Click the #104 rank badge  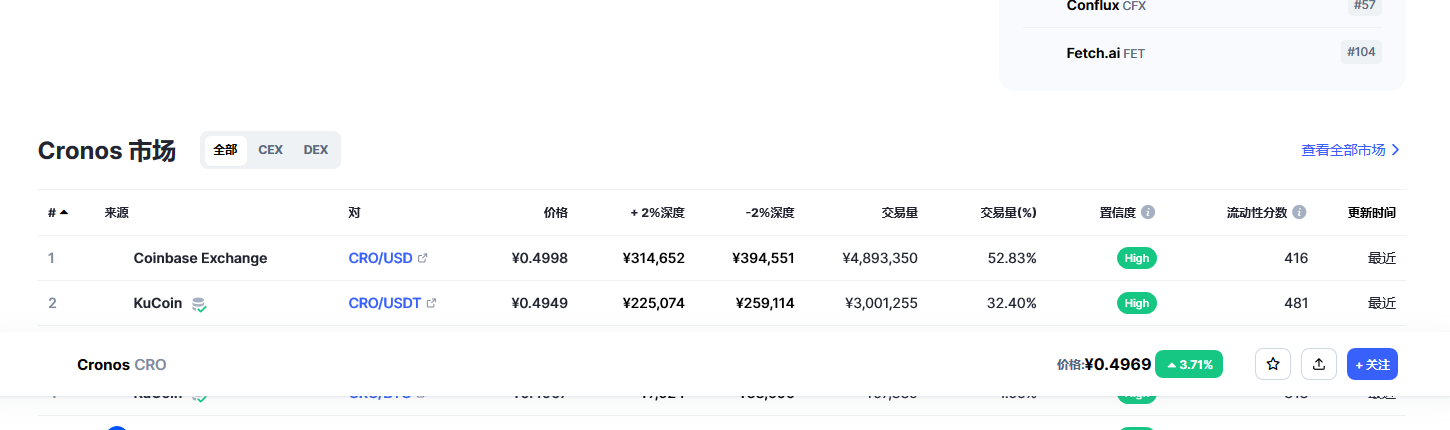pyautogui.click(x=1361, y=52)
